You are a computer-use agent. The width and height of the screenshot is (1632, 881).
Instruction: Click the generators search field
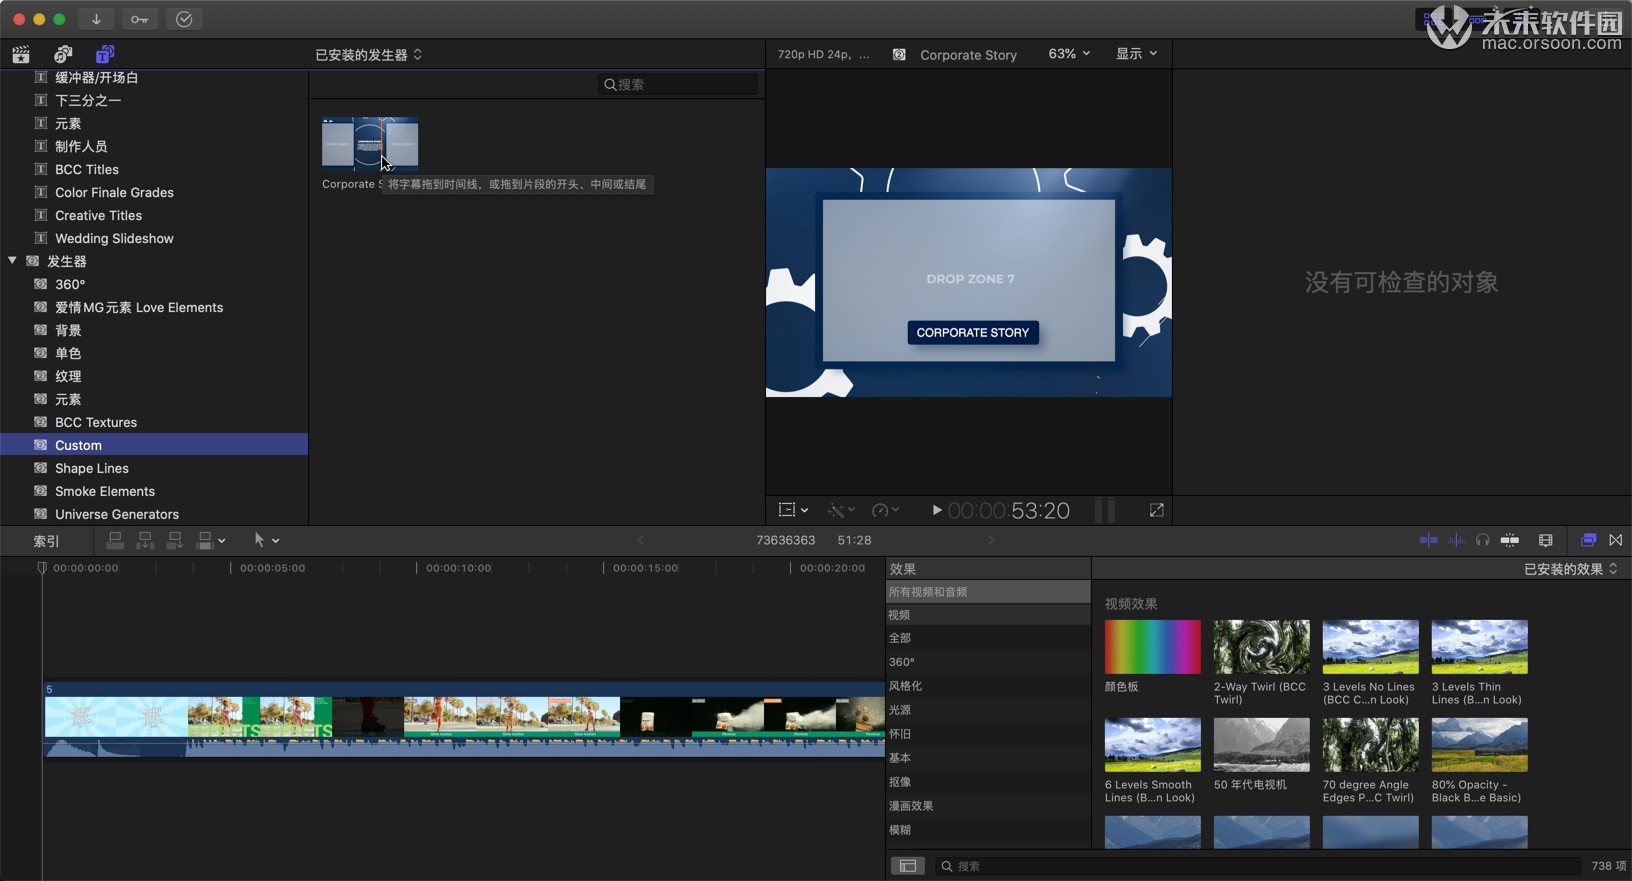679,84
